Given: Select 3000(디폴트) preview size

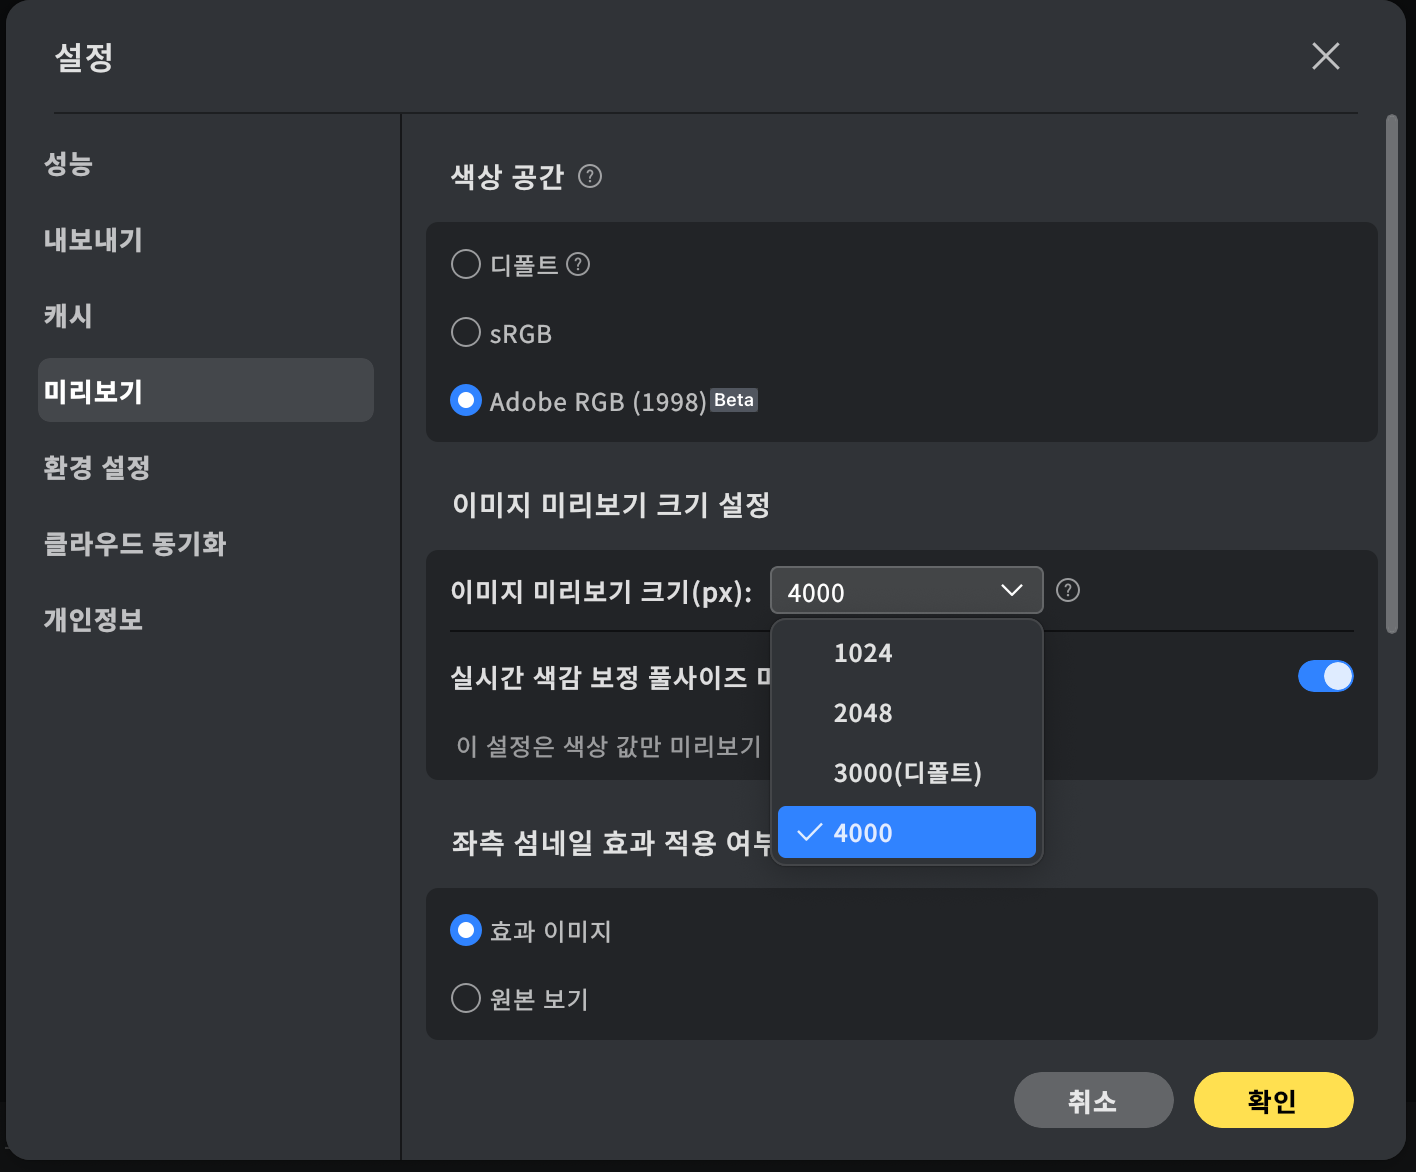Looking at the screenshot, I should [x=907, y=773].
